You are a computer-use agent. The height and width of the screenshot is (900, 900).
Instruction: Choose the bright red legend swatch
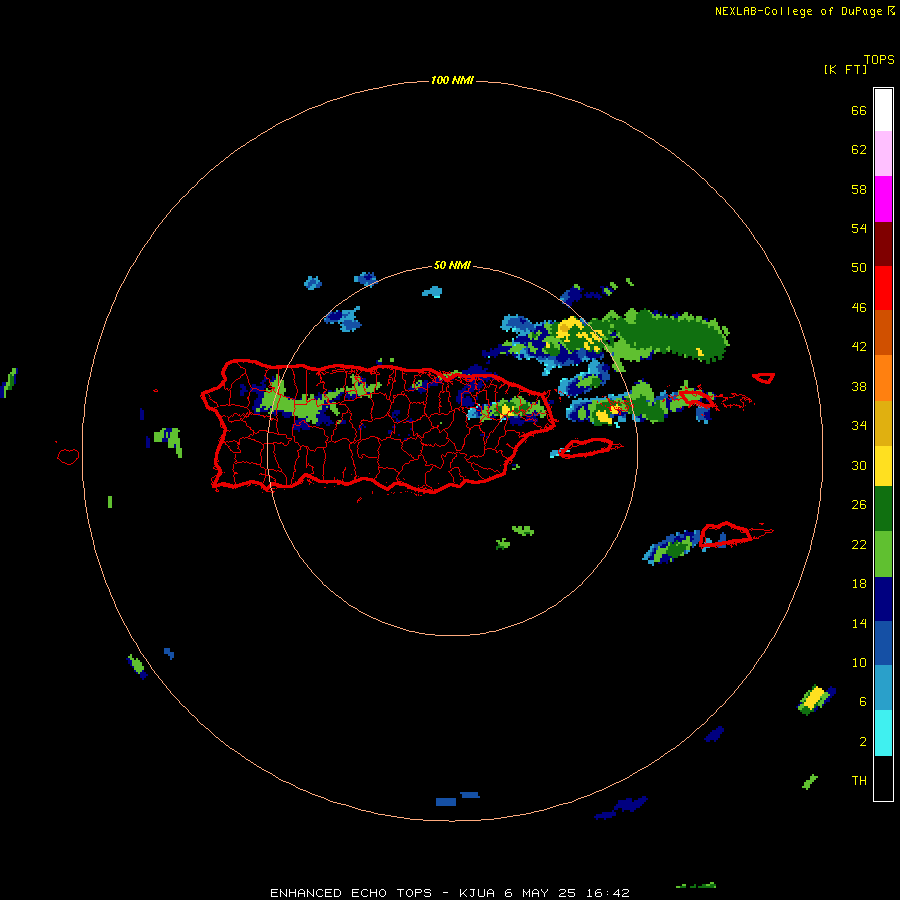[883, 288]
